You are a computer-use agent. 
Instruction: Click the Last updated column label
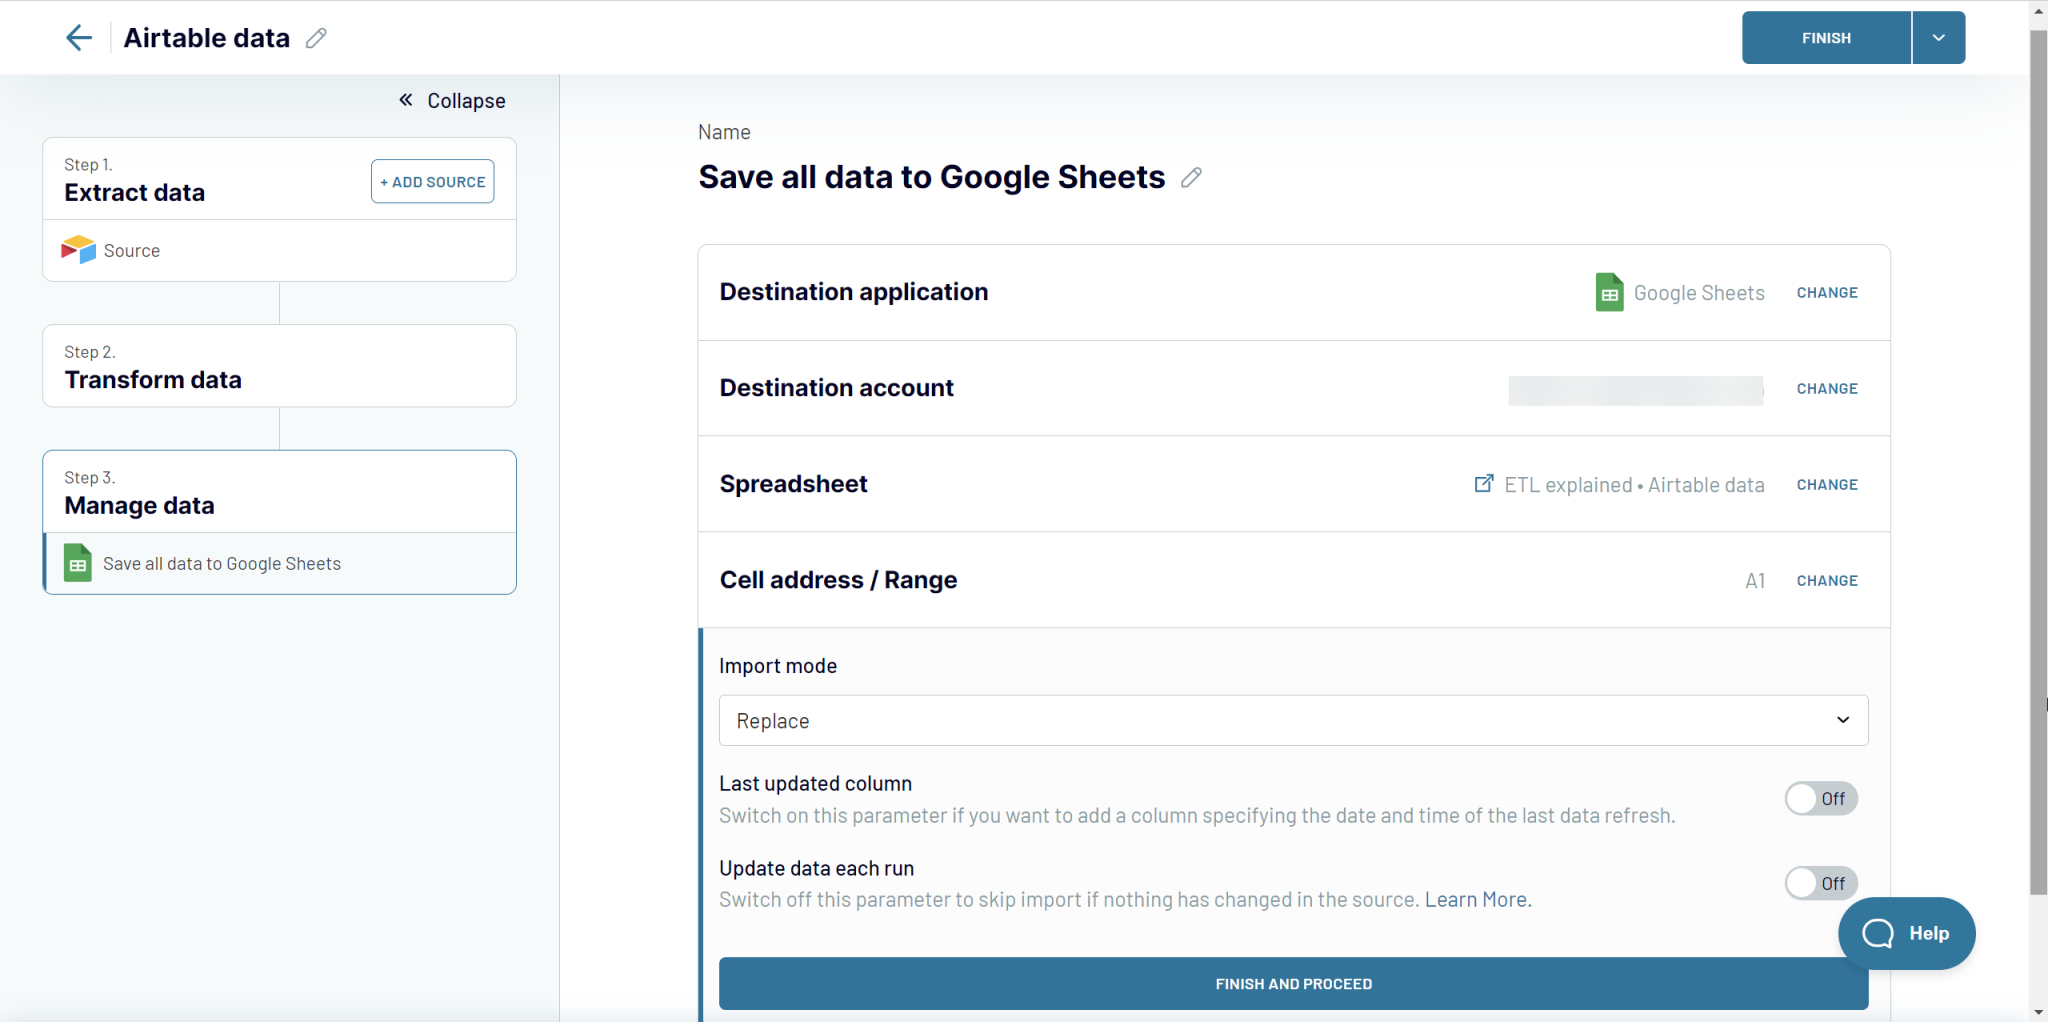point(816,784)
